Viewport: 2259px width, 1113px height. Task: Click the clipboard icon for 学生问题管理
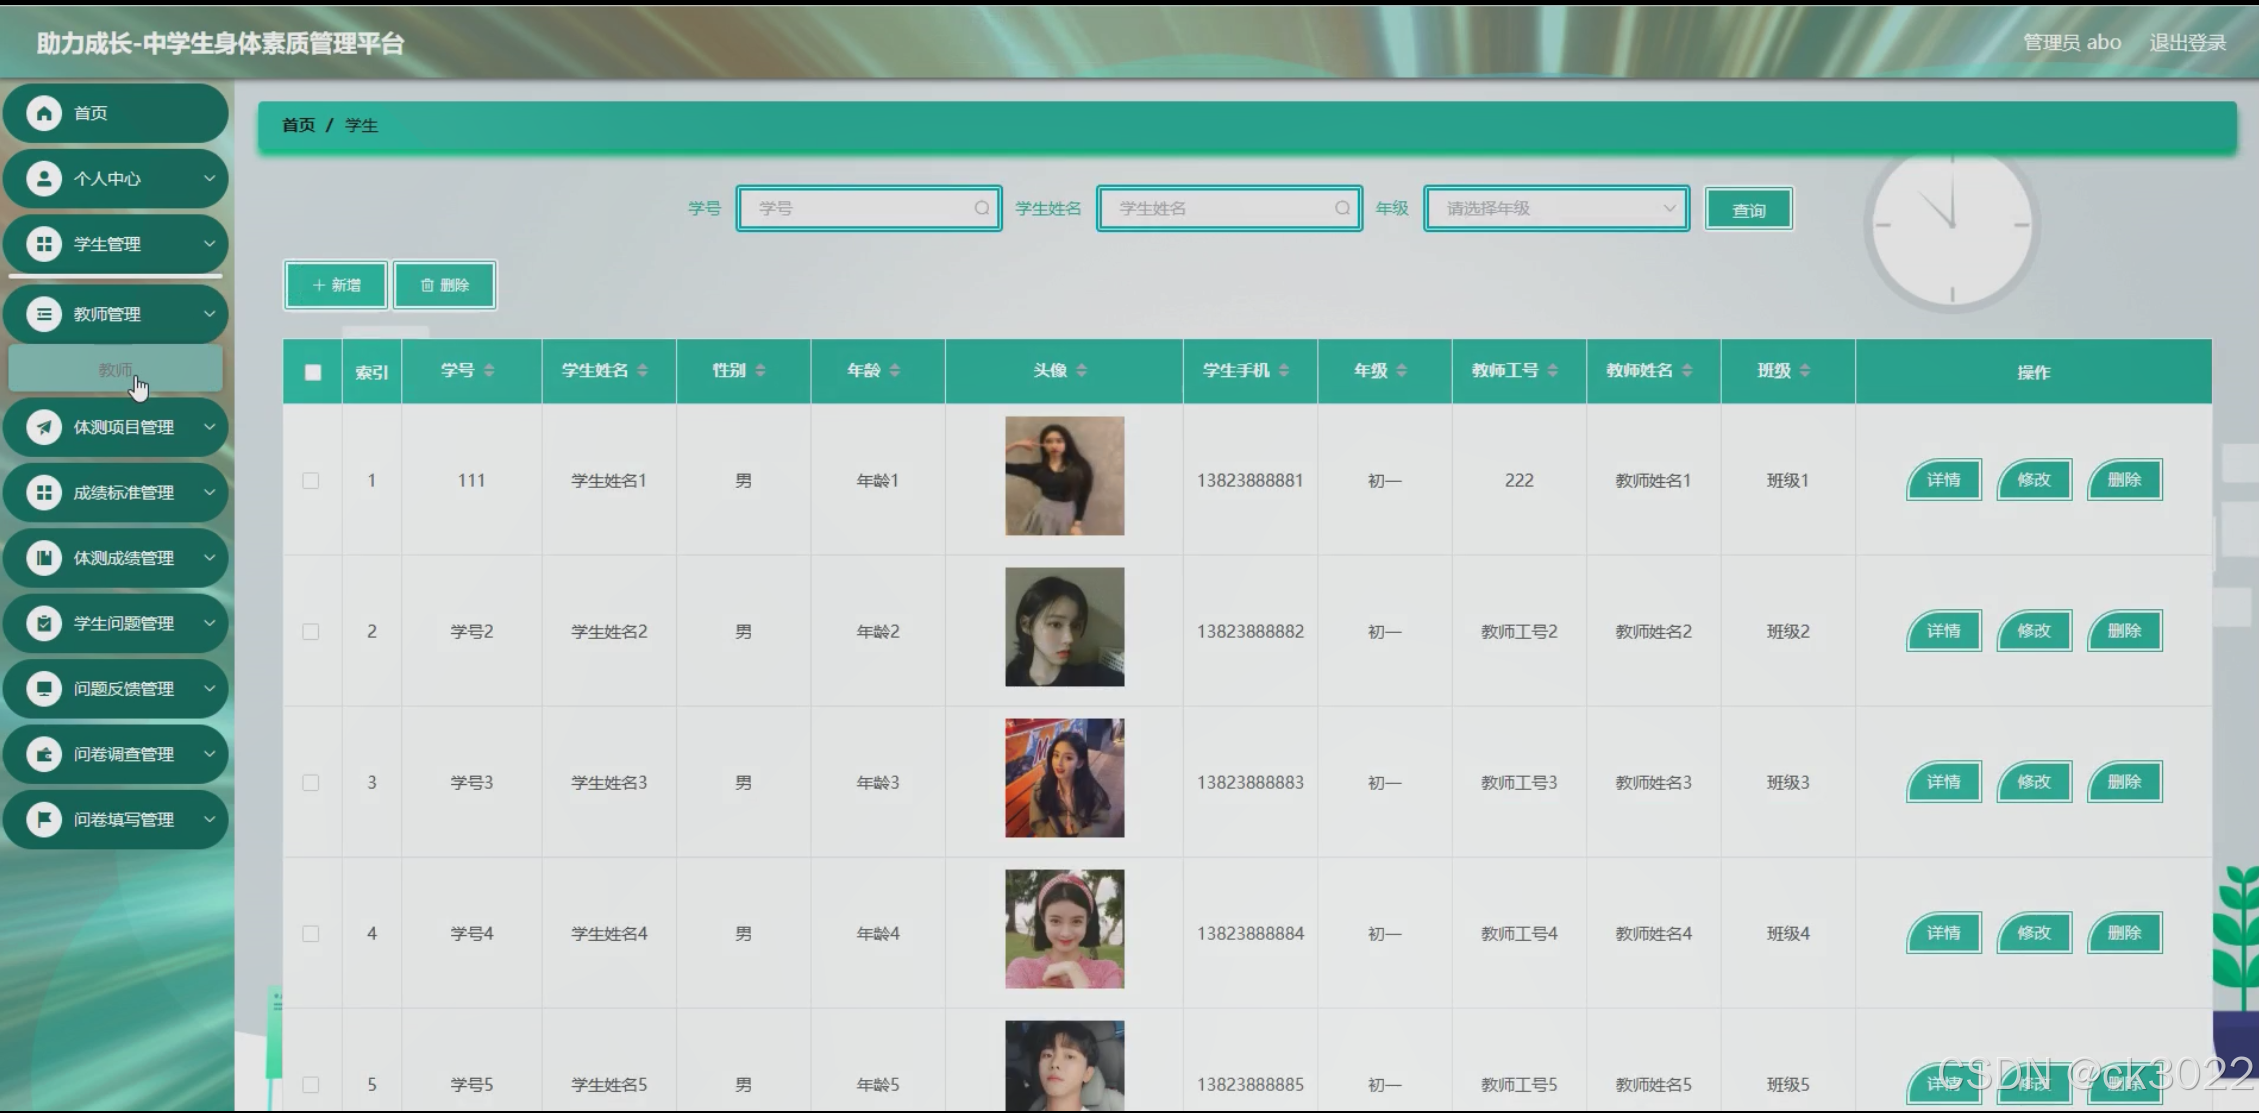tap(44, 623)
